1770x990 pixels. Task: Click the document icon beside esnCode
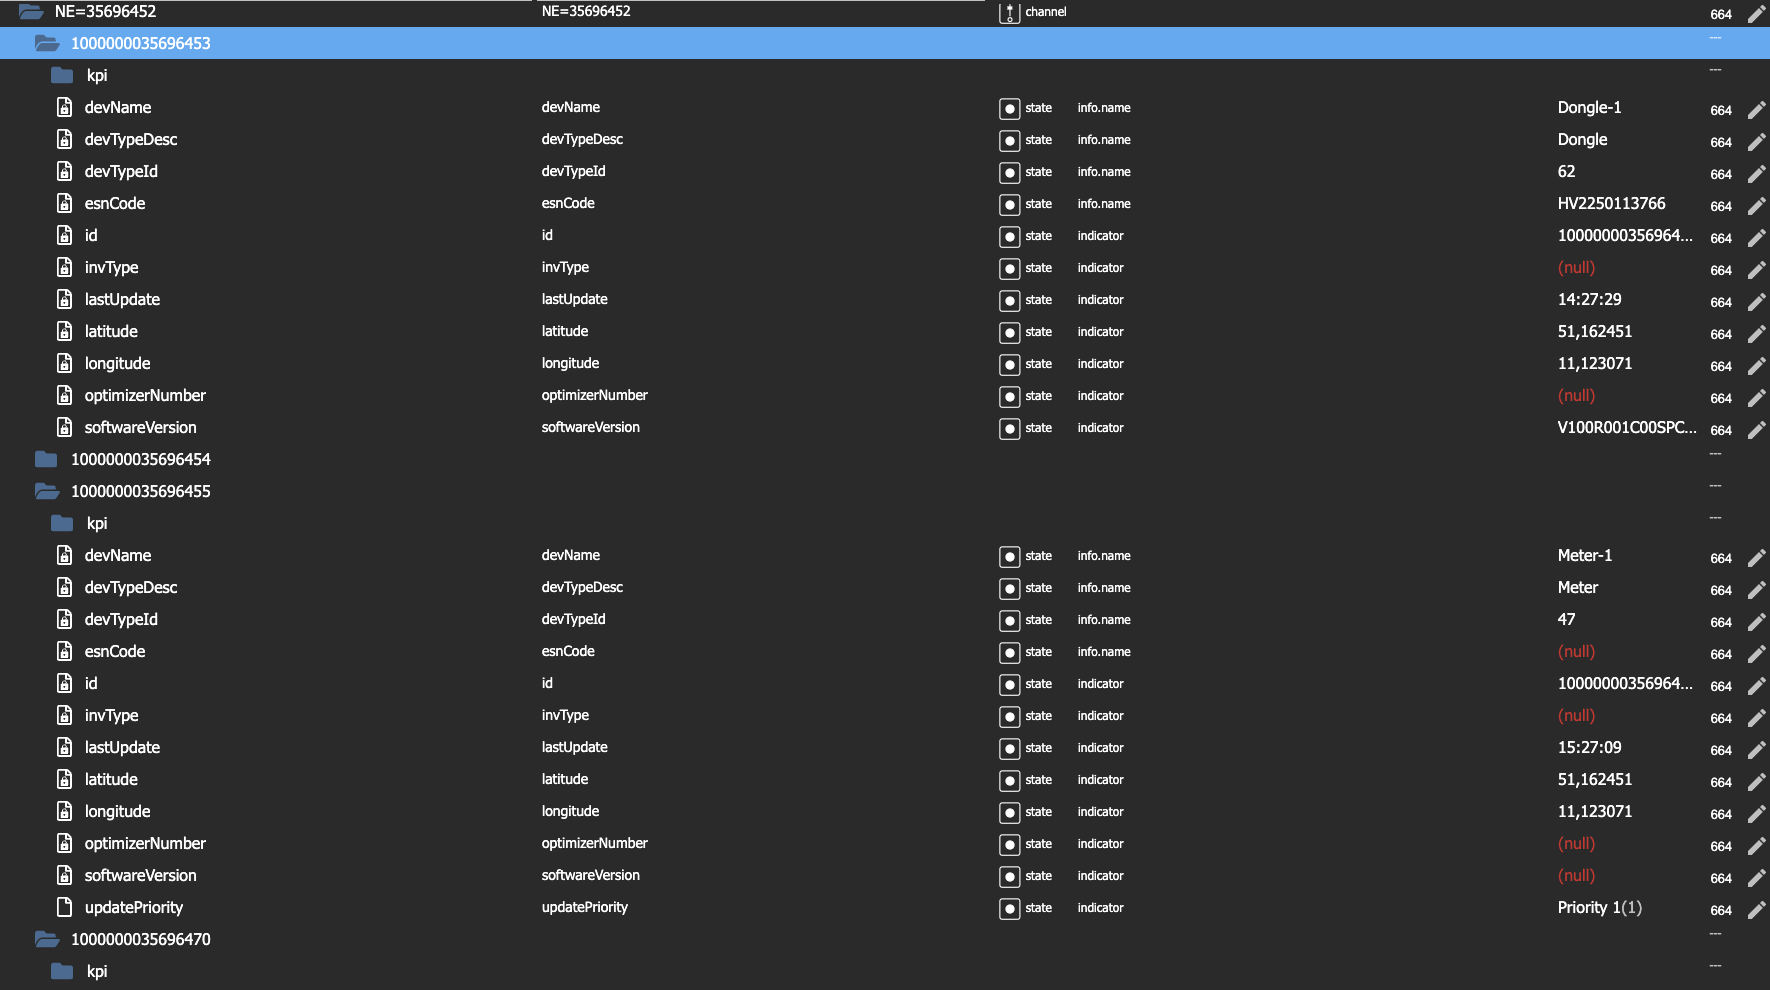(x=64, y=203)
